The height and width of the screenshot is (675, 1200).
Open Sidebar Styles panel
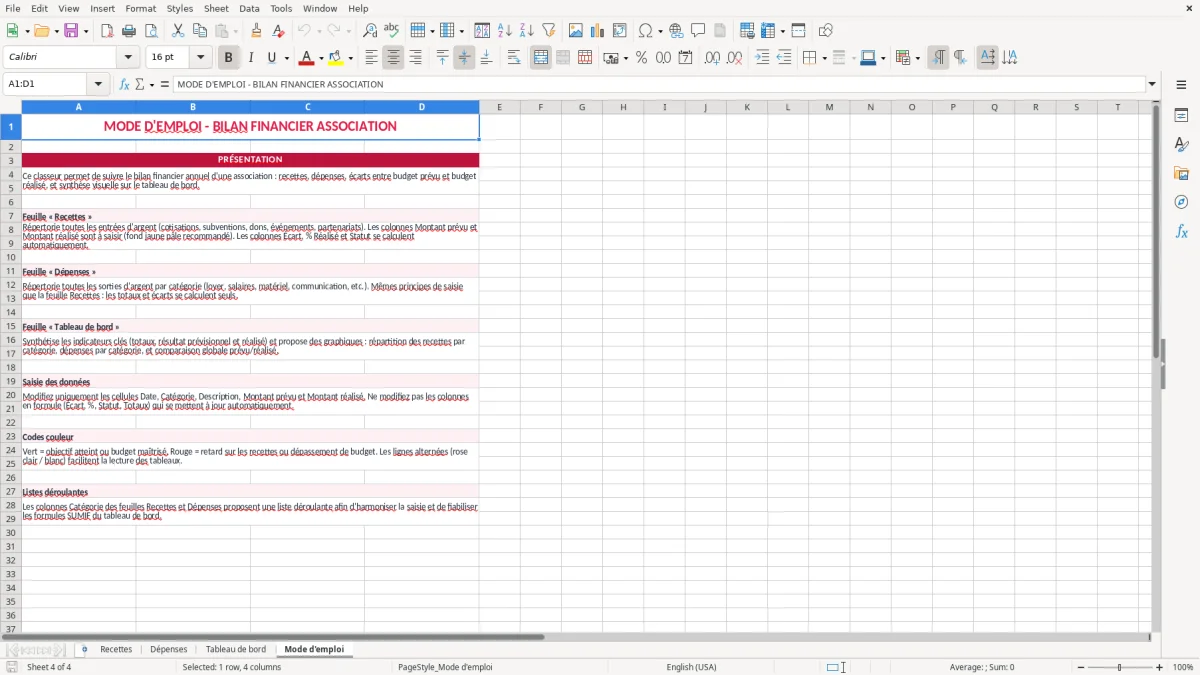[x=1181, y=145]
